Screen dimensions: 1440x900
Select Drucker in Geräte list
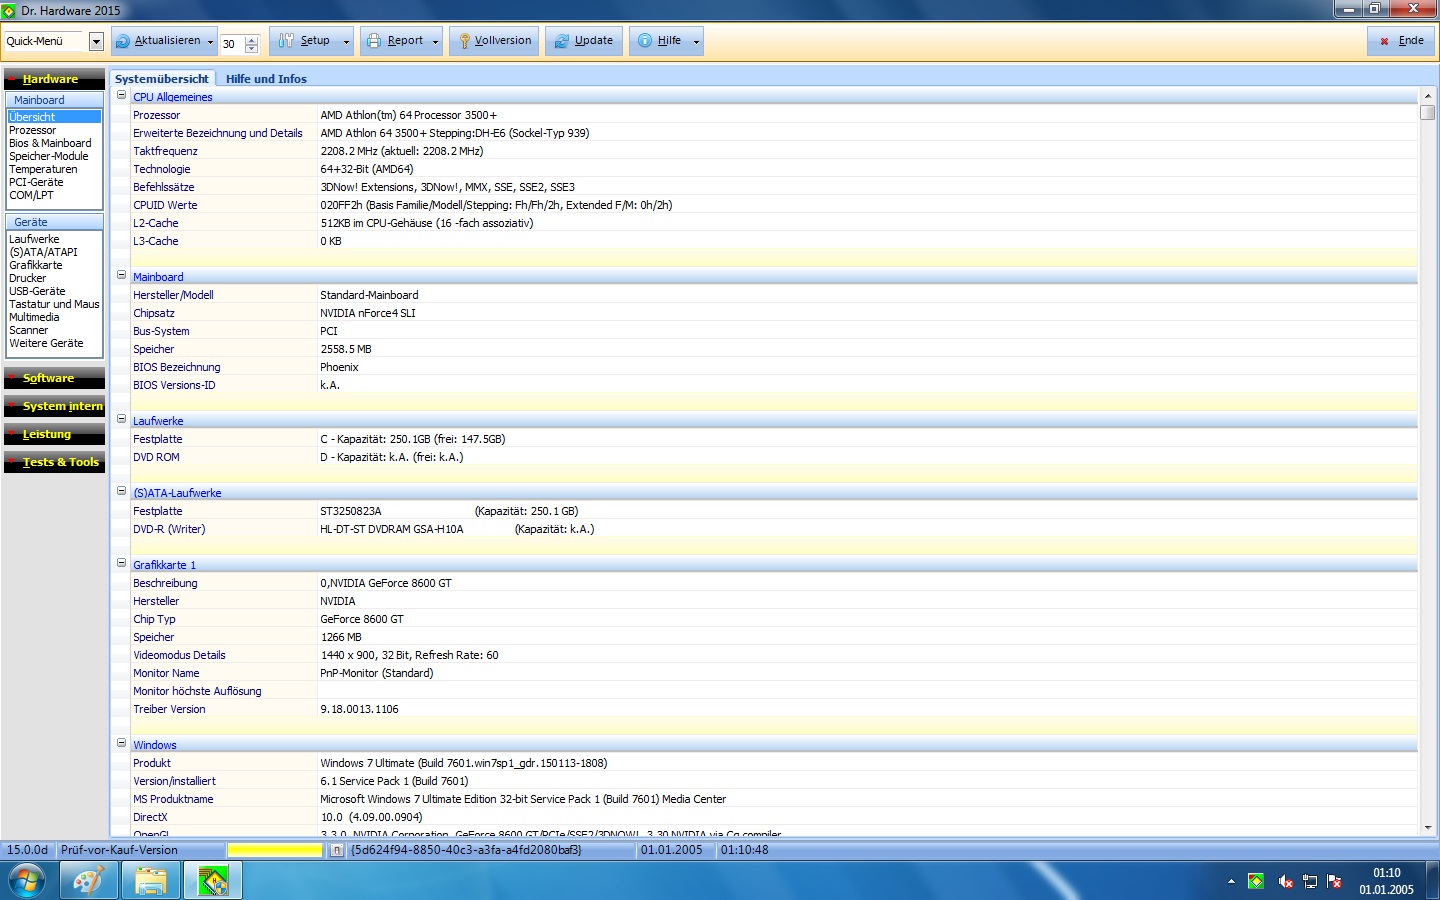tap(28, 278)
